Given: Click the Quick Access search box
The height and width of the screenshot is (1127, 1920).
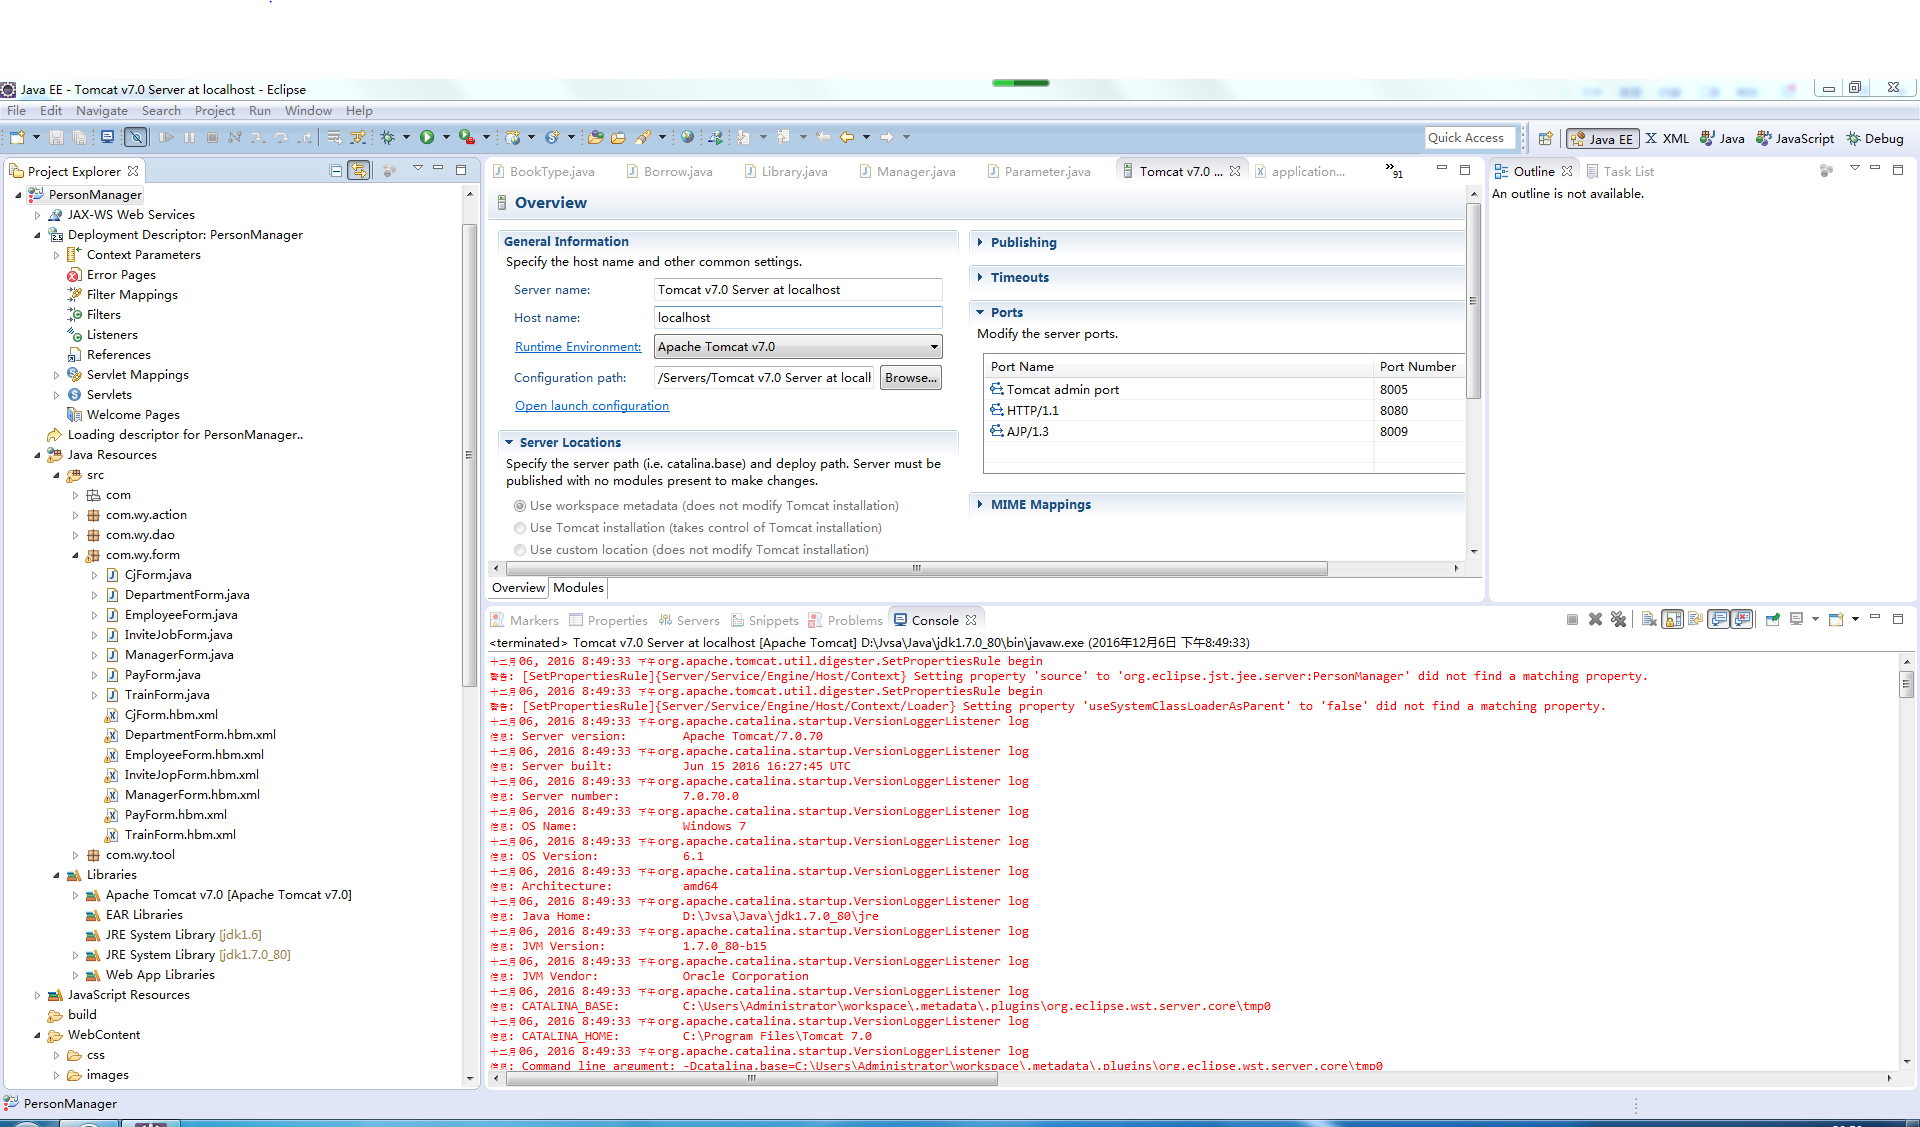Looking at the screenshot, I should [1470, 138].
